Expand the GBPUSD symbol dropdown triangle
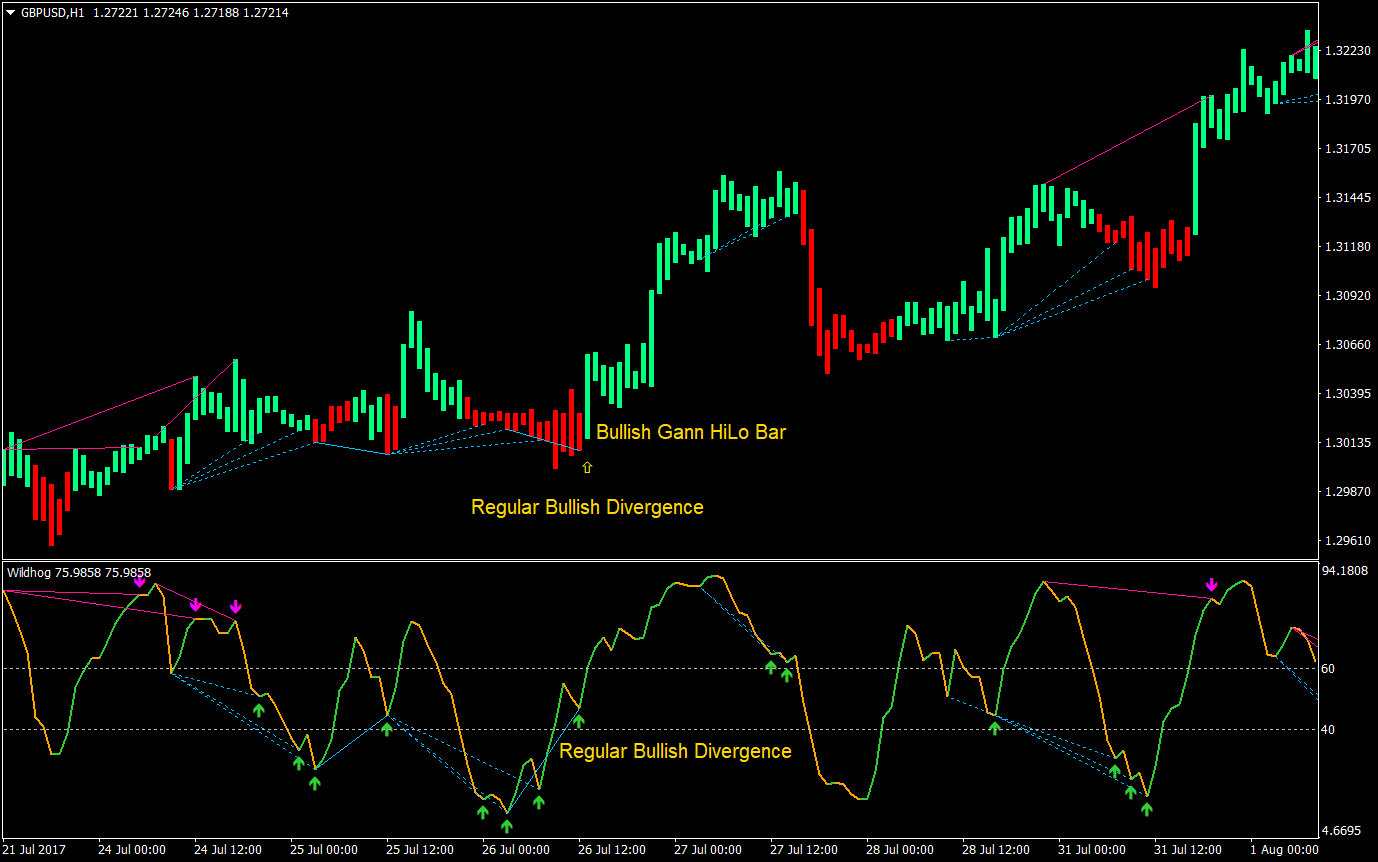The width and height of the screenshot is (1378, 862). (x=8, y=14)
